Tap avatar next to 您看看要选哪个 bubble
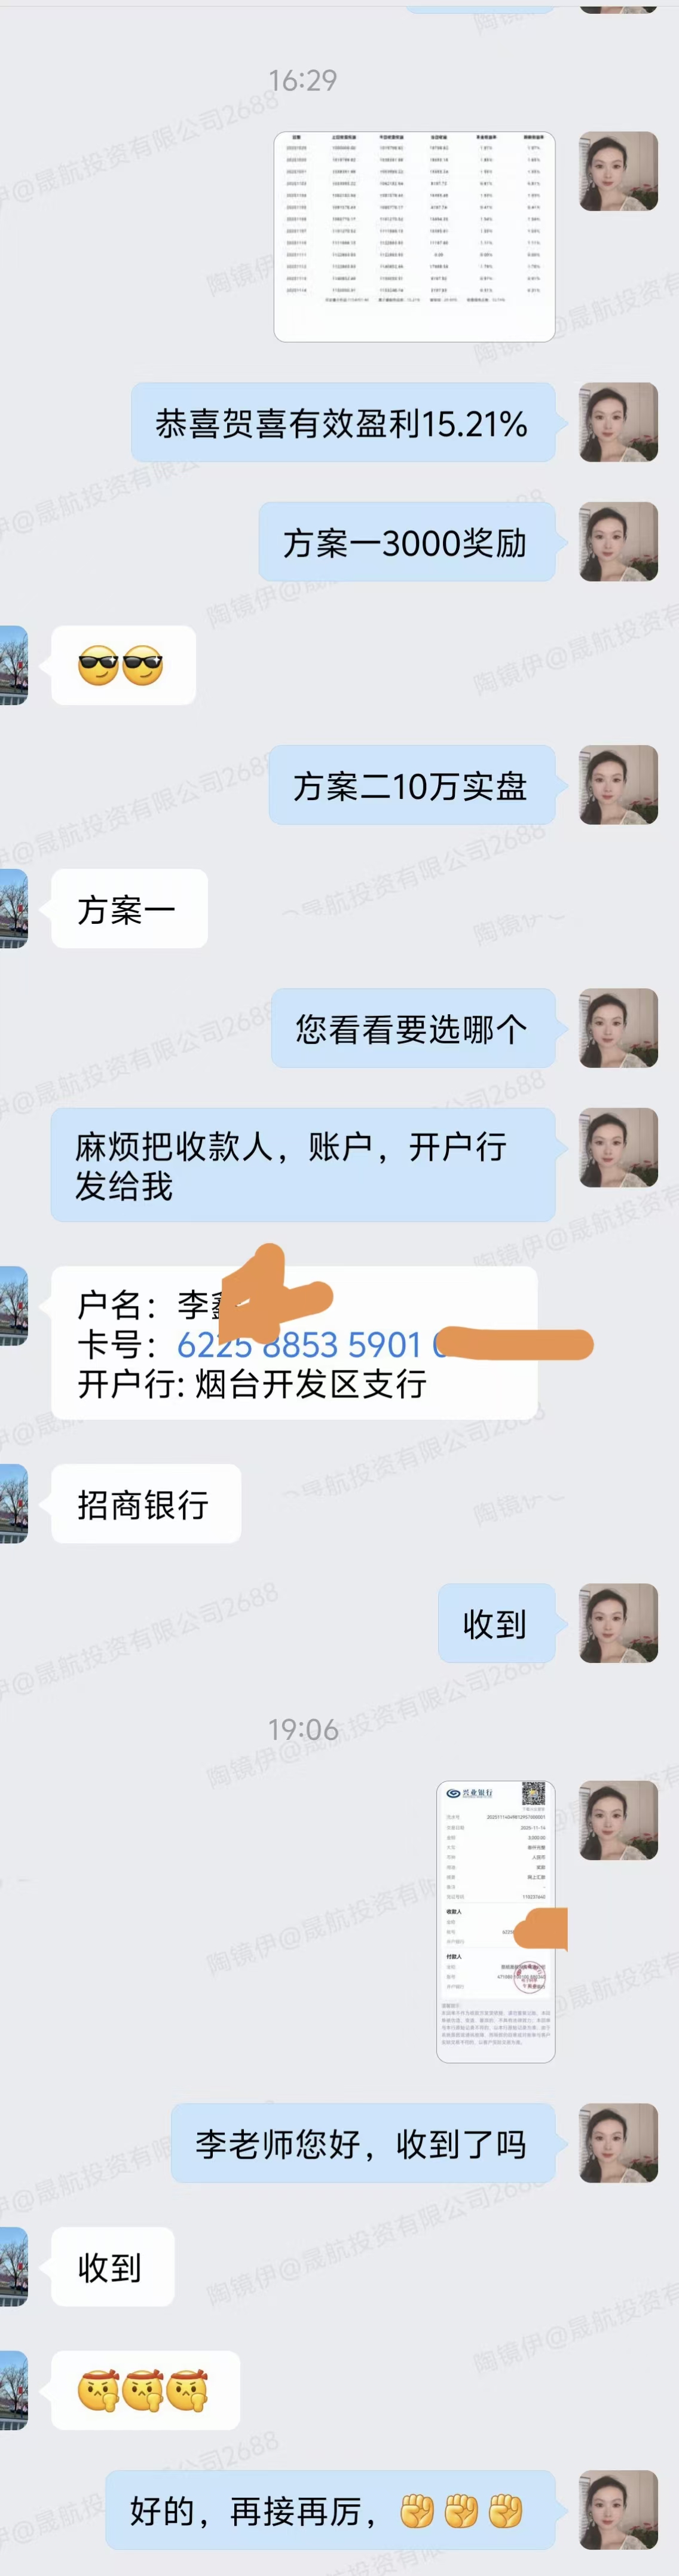 [x=618, y=1028]
